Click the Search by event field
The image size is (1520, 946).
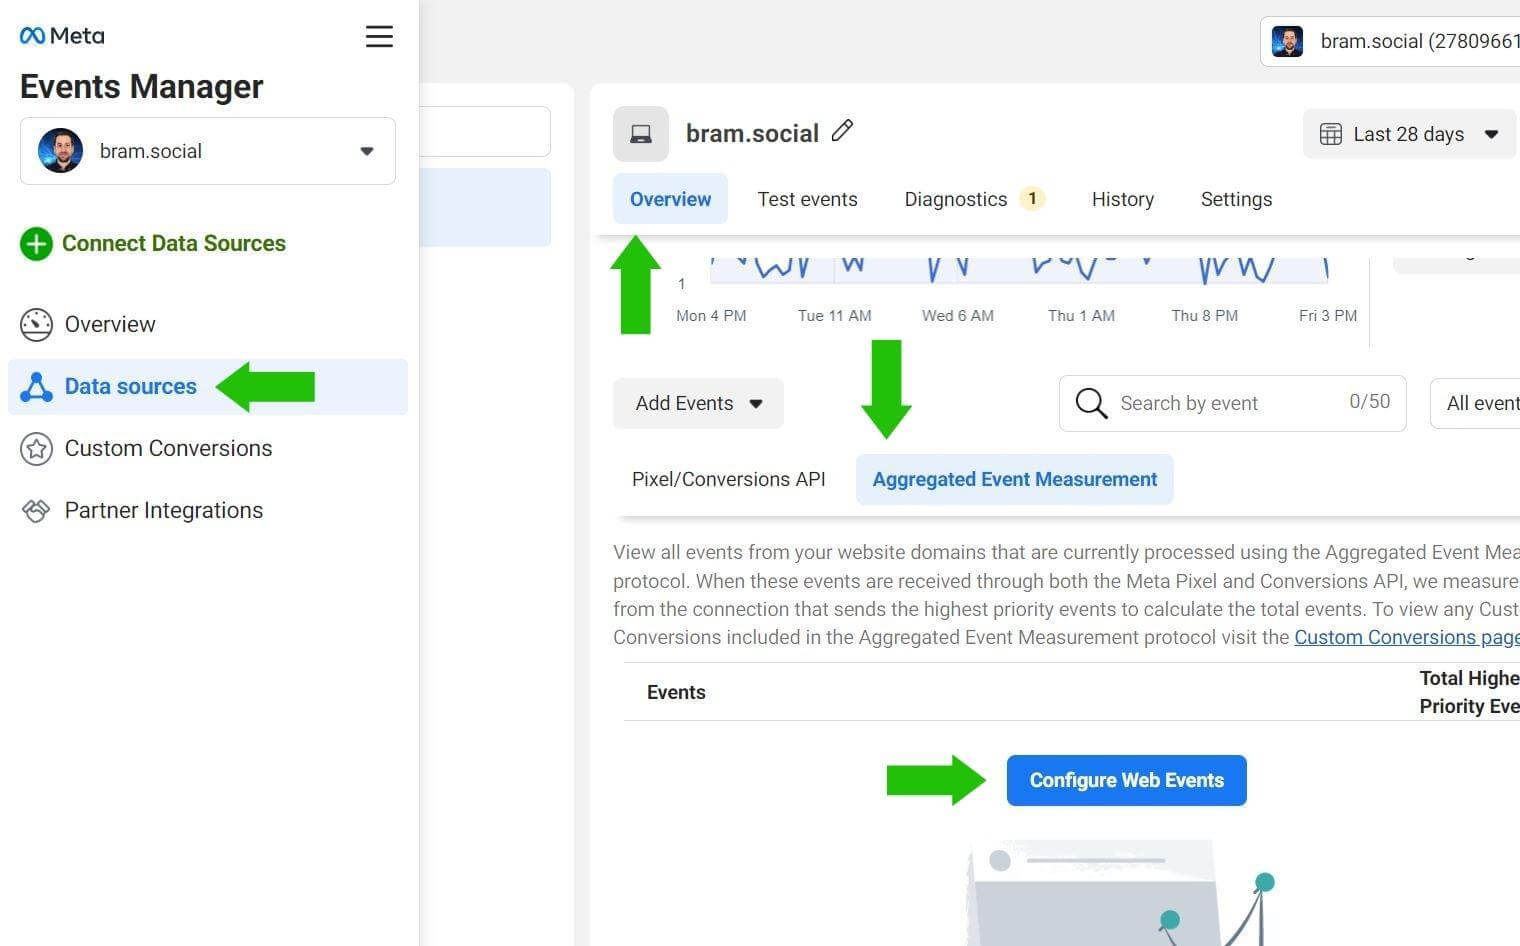click(1232, 403)
